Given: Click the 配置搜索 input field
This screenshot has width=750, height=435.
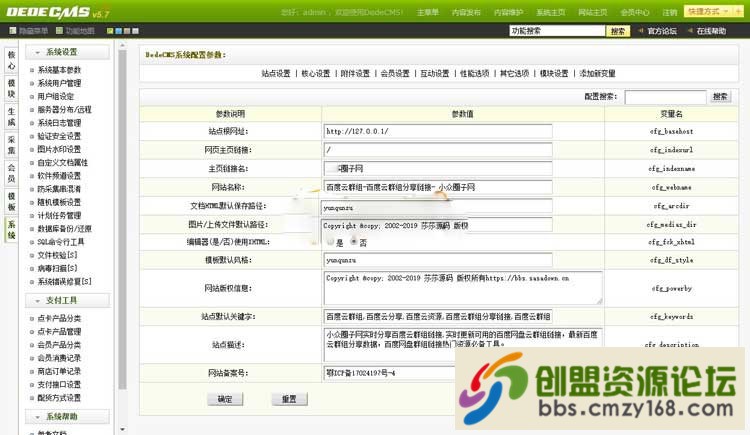Looking at the screenshot, I should pos(665,97).
